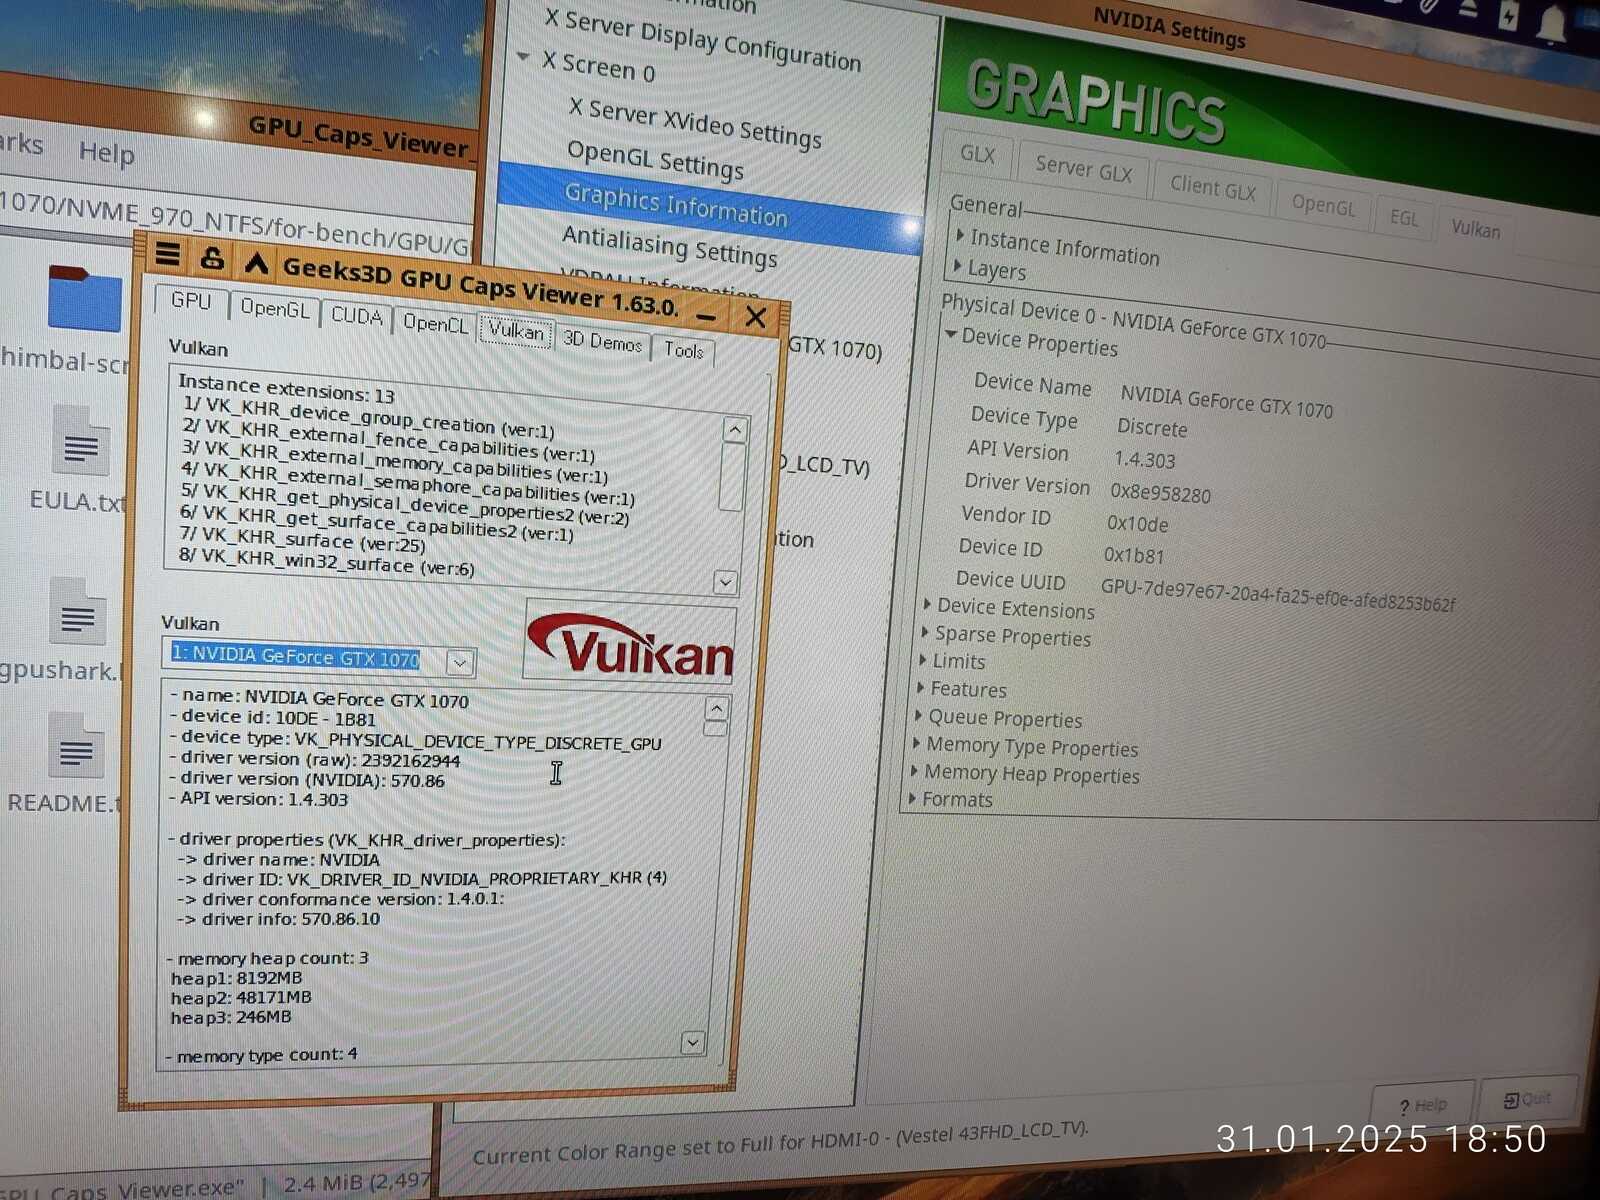
Task: Open the OpenCL tab
Action: click(x=435, y=323)
